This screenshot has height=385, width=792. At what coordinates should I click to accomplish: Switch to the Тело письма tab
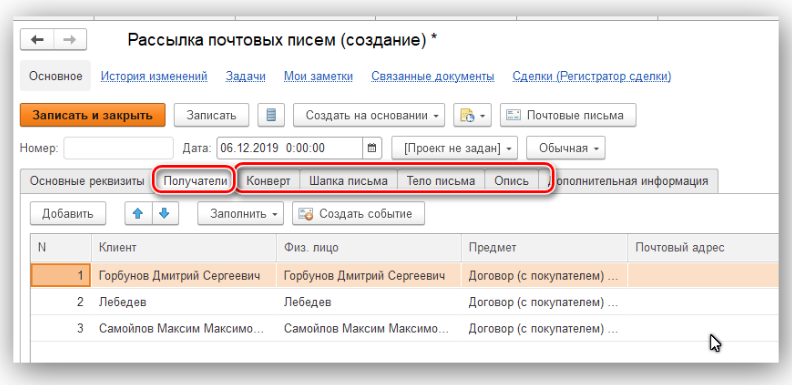pyautogui.click(x=441, y=181)
